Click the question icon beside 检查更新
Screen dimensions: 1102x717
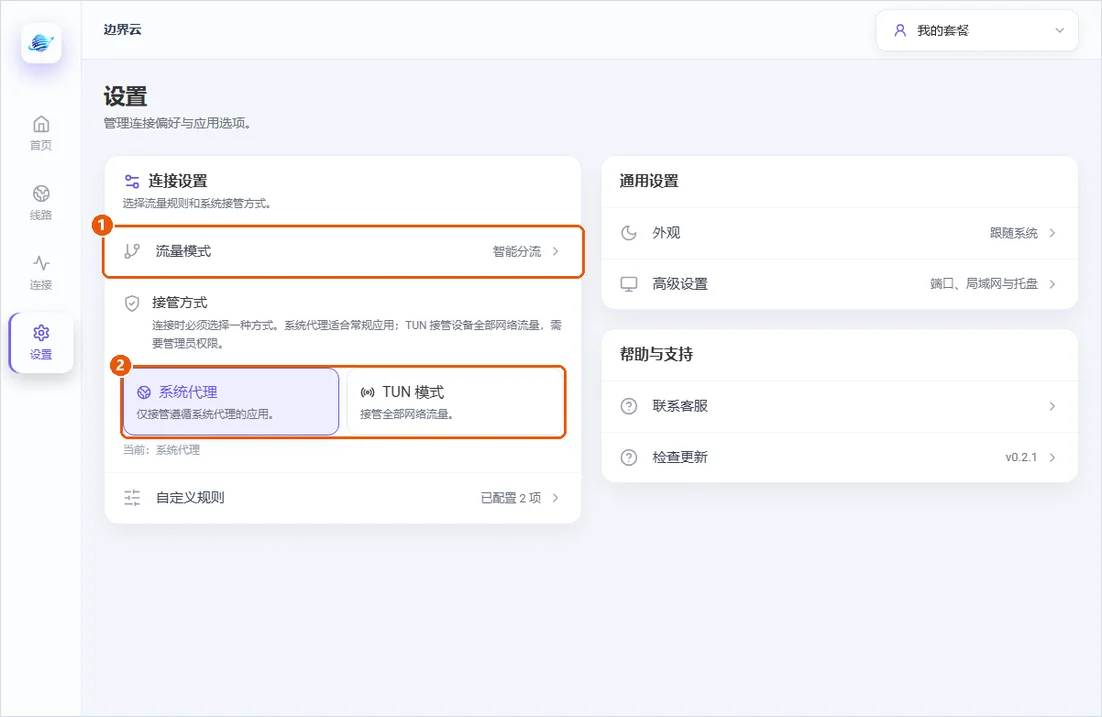pos(628,457)
